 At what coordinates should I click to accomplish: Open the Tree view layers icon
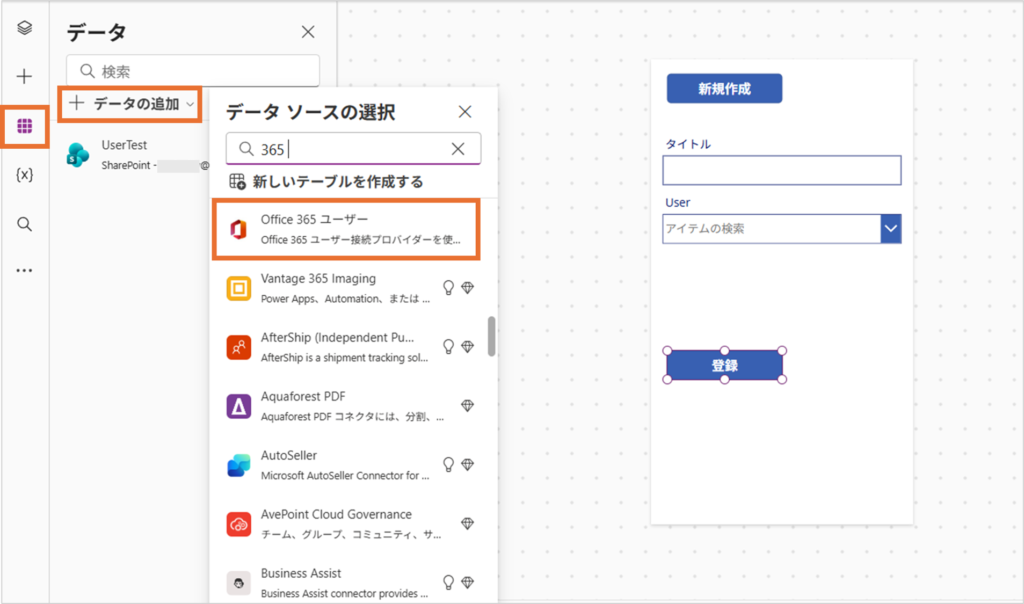(25, 28)
